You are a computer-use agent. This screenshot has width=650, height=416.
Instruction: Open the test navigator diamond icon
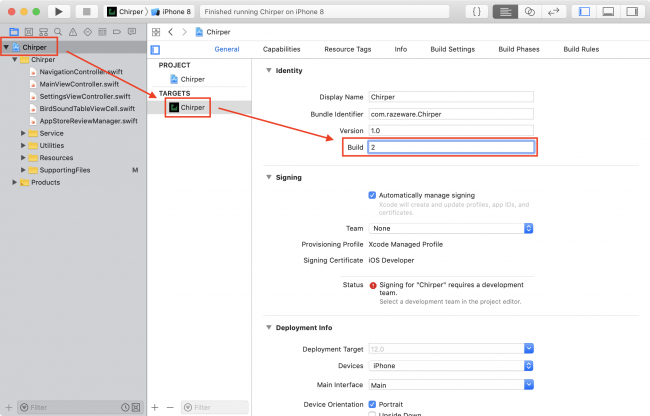coord(87,32)
